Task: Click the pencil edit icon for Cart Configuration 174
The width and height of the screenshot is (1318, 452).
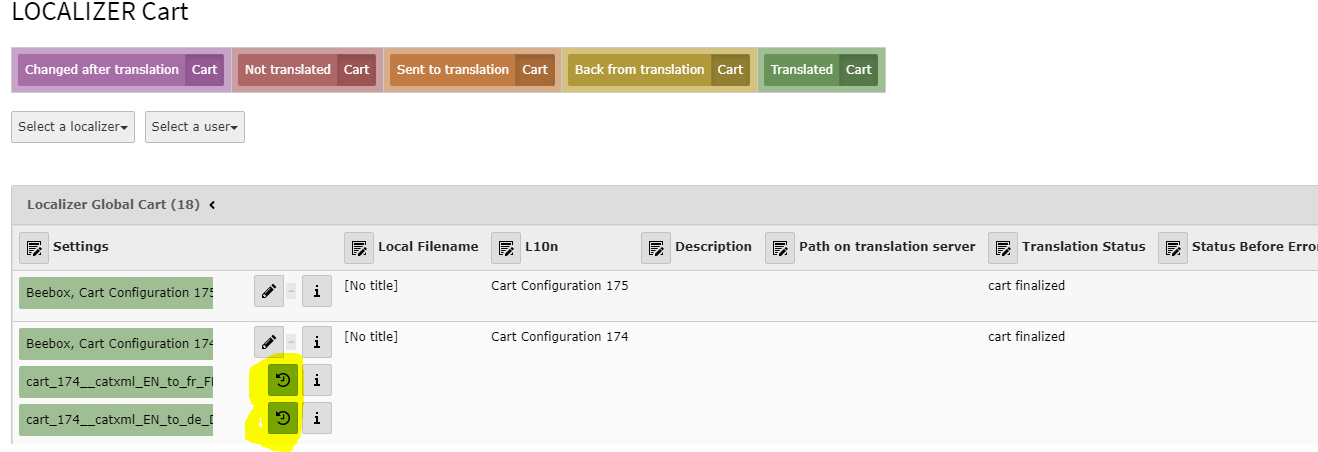Action: pyautogui.click(x=268, y=342)
